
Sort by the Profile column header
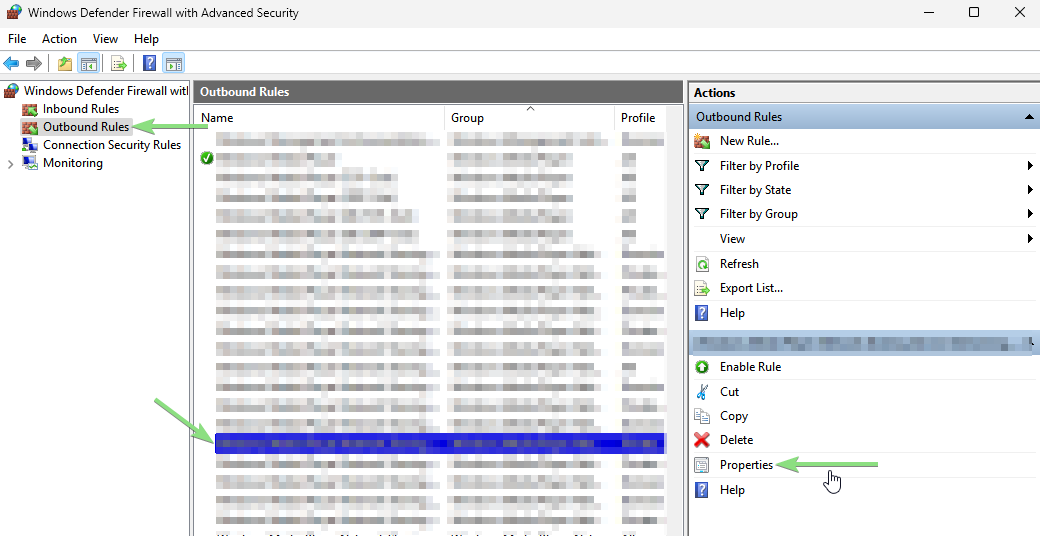[638, 118]
